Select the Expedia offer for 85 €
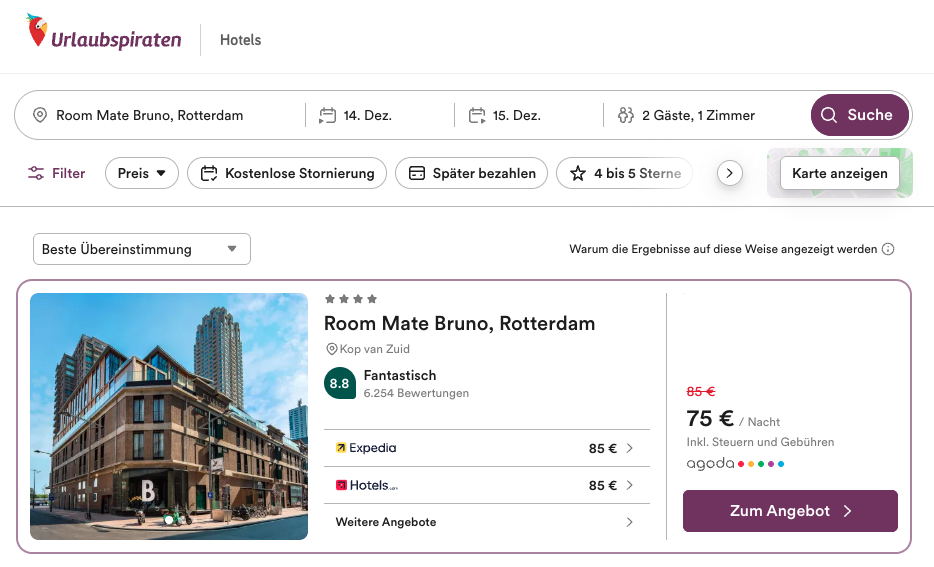934x567 pixels. [485, 448]
